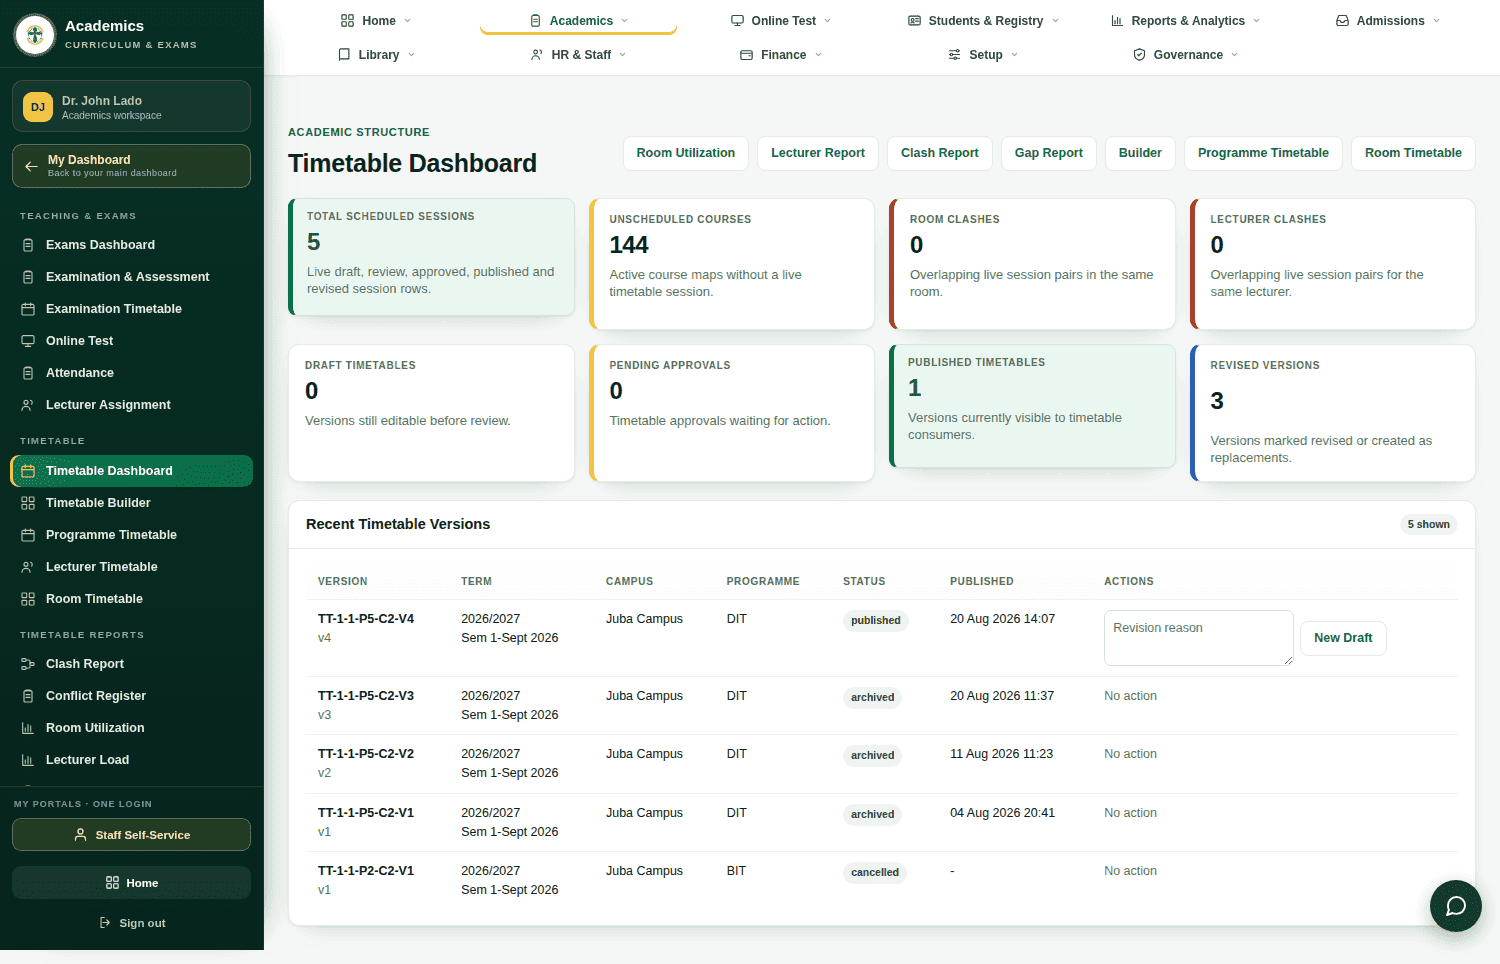This screenshot has height=964, width=1500.
Task: Click the Exams Dashboard sidebar icon
Action: pyautogui.click(x=28, y=245)
